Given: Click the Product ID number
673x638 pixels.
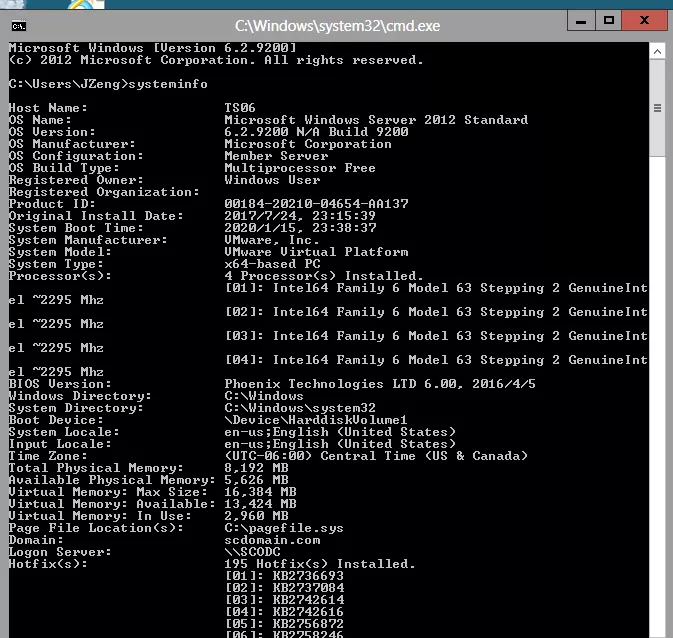Looking at the screenshot, I should click(x=316, y=204).
